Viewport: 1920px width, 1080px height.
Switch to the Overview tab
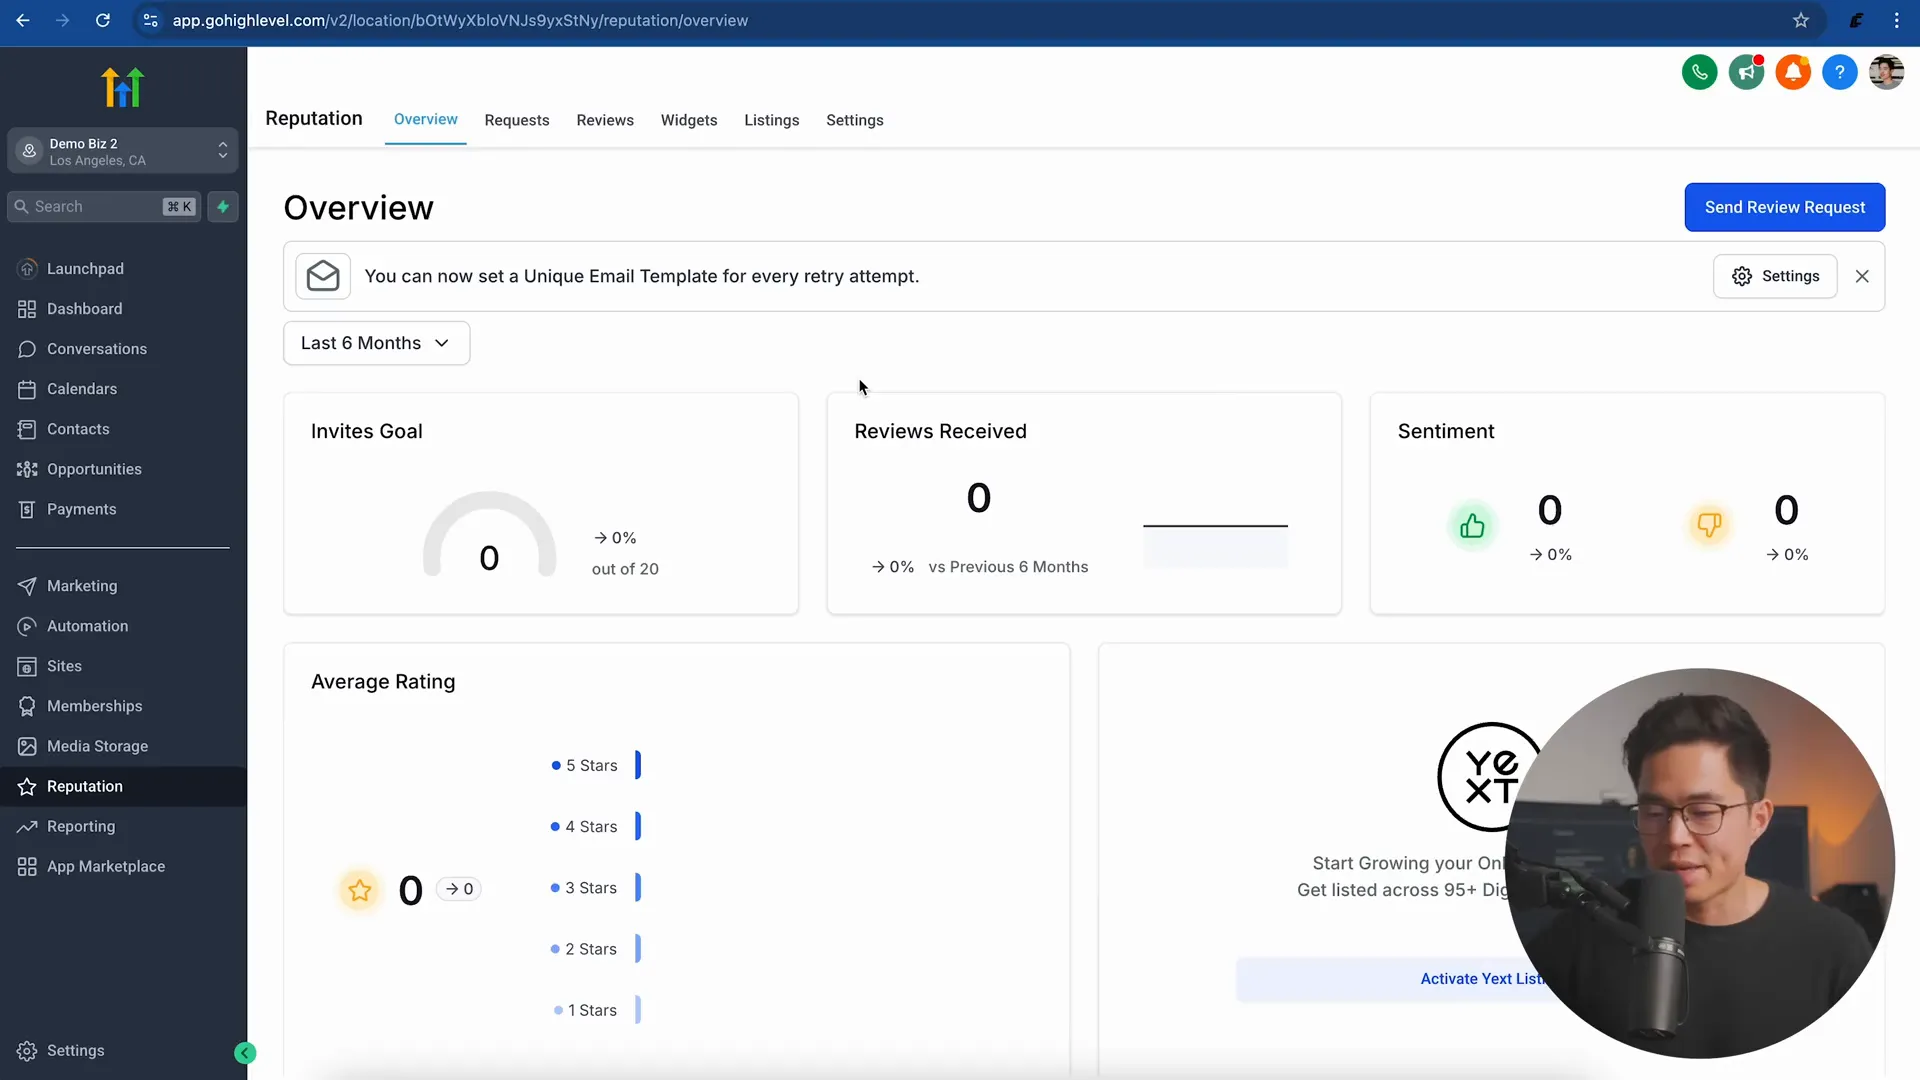426,119
